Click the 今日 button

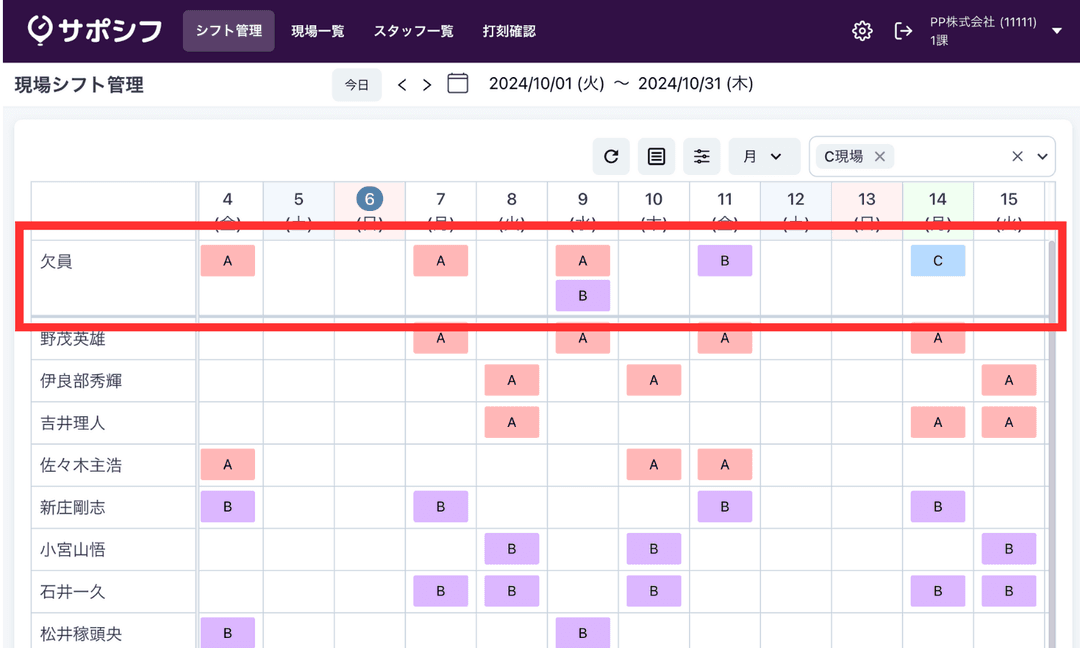[357, 85]
